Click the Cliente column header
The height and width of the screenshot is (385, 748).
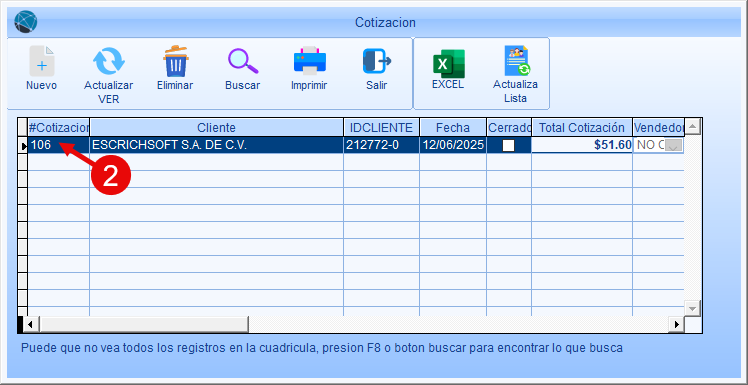217,127
